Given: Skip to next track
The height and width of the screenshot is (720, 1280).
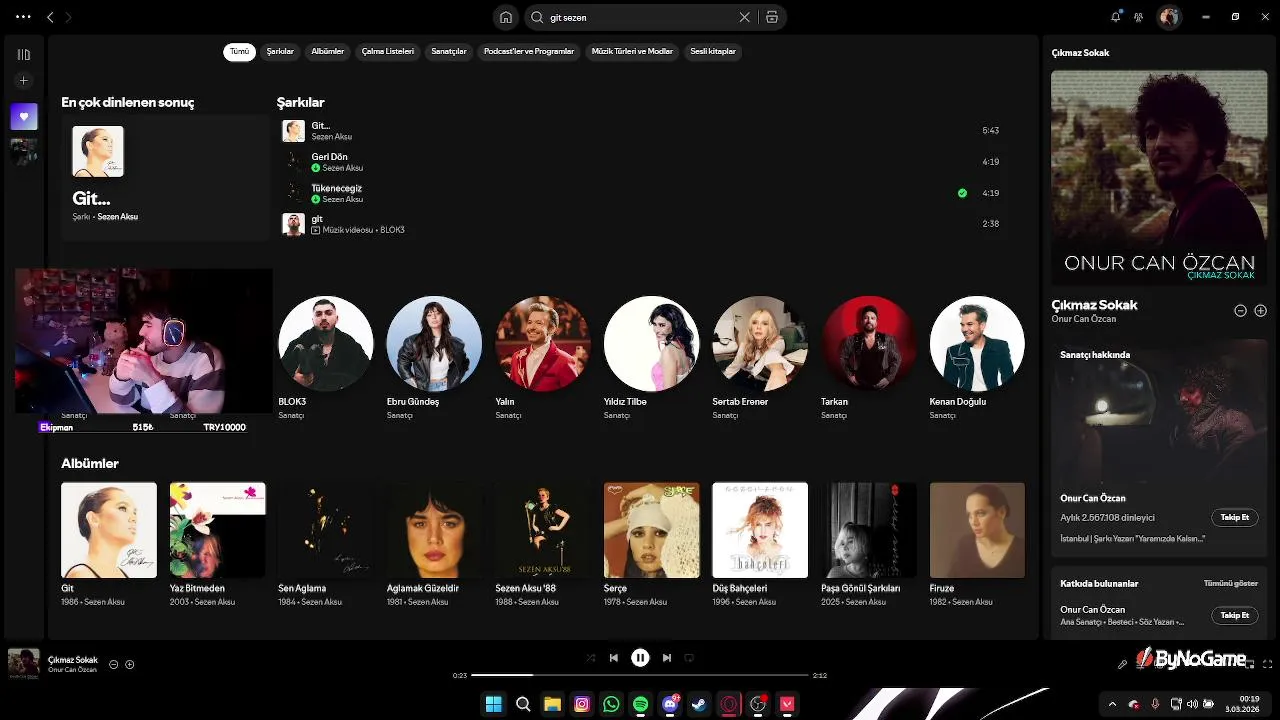Looking at the screenshot, I should coord(667,658).
